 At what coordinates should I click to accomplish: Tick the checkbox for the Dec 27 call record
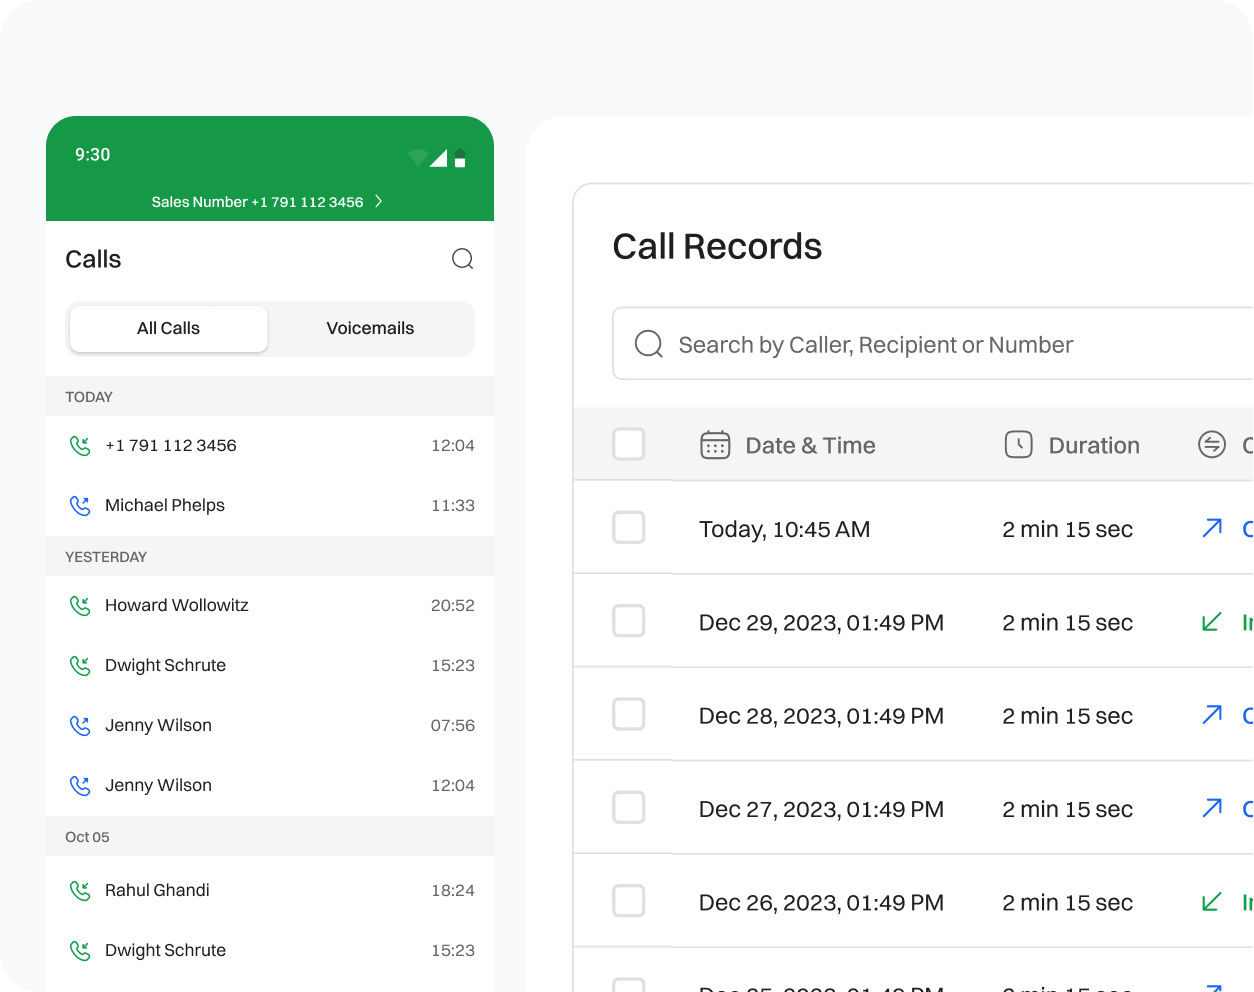point(628,807)
